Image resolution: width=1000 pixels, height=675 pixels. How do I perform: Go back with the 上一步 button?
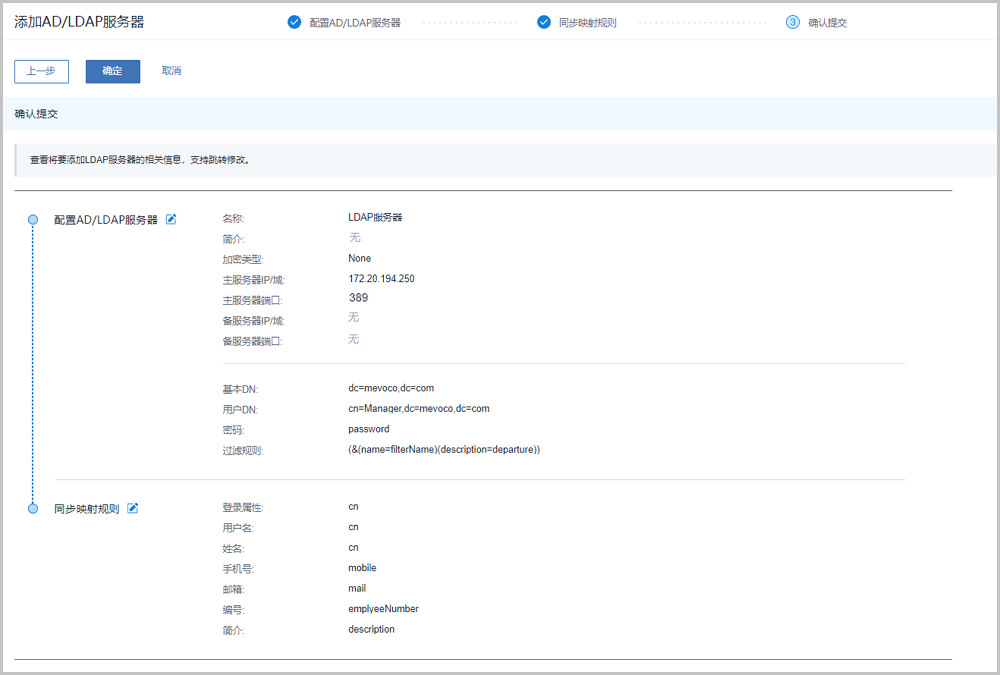[x=41, y=71]
